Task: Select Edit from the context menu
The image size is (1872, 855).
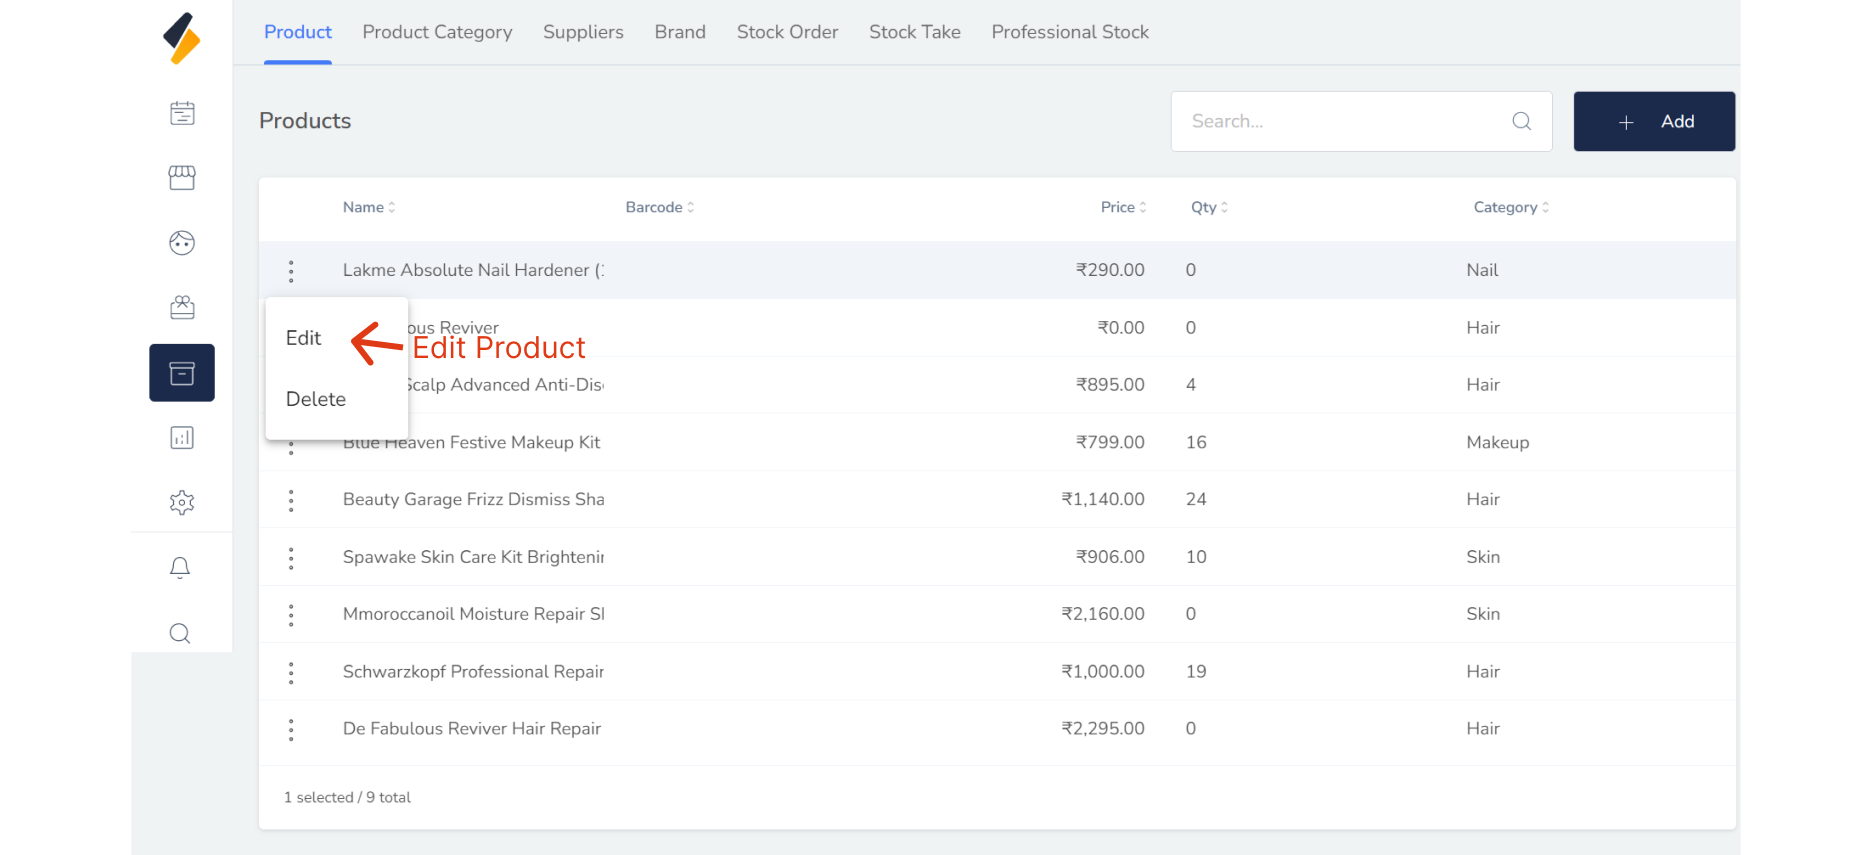Action: [304, 338]
